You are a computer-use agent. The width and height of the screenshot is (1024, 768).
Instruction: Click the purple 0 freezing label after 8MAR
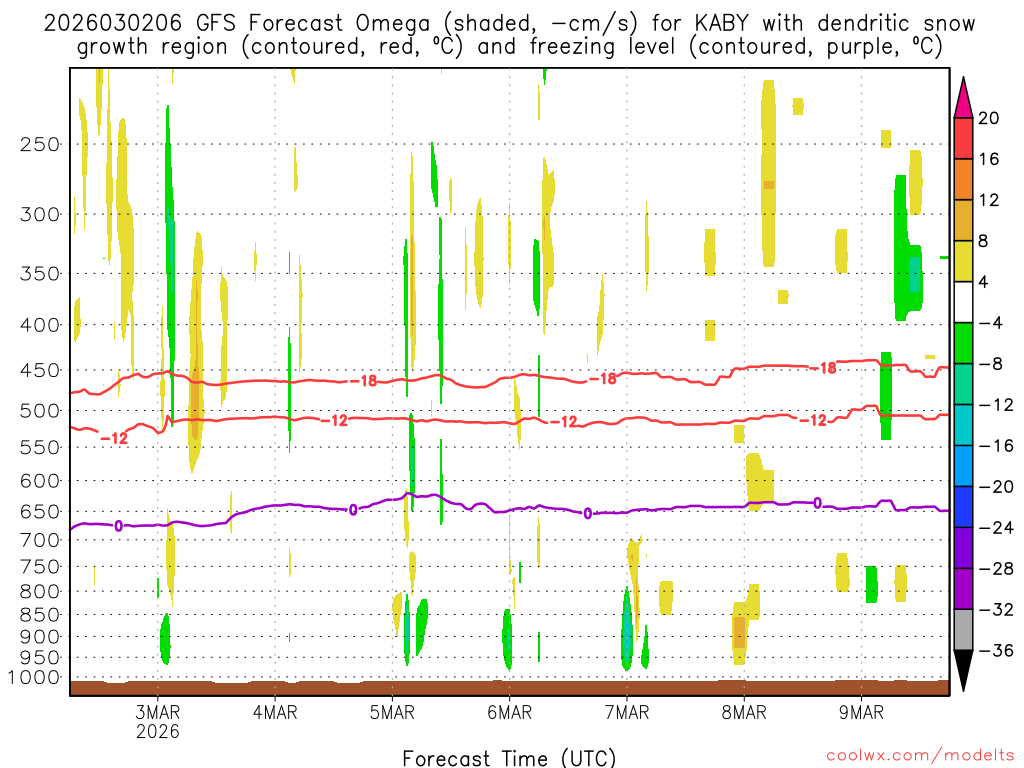coord(817,503)
